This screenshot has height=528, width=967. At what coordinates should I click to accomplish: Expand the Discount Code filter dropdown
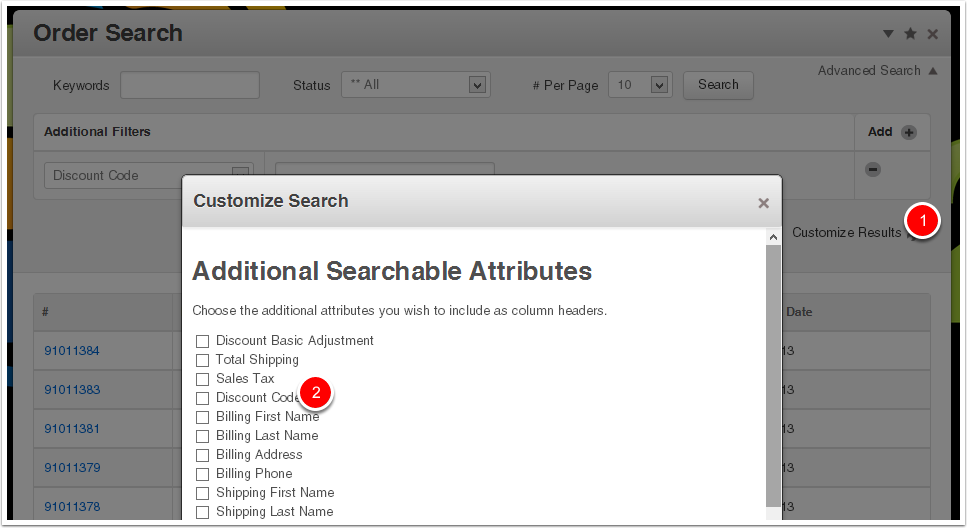240,175
